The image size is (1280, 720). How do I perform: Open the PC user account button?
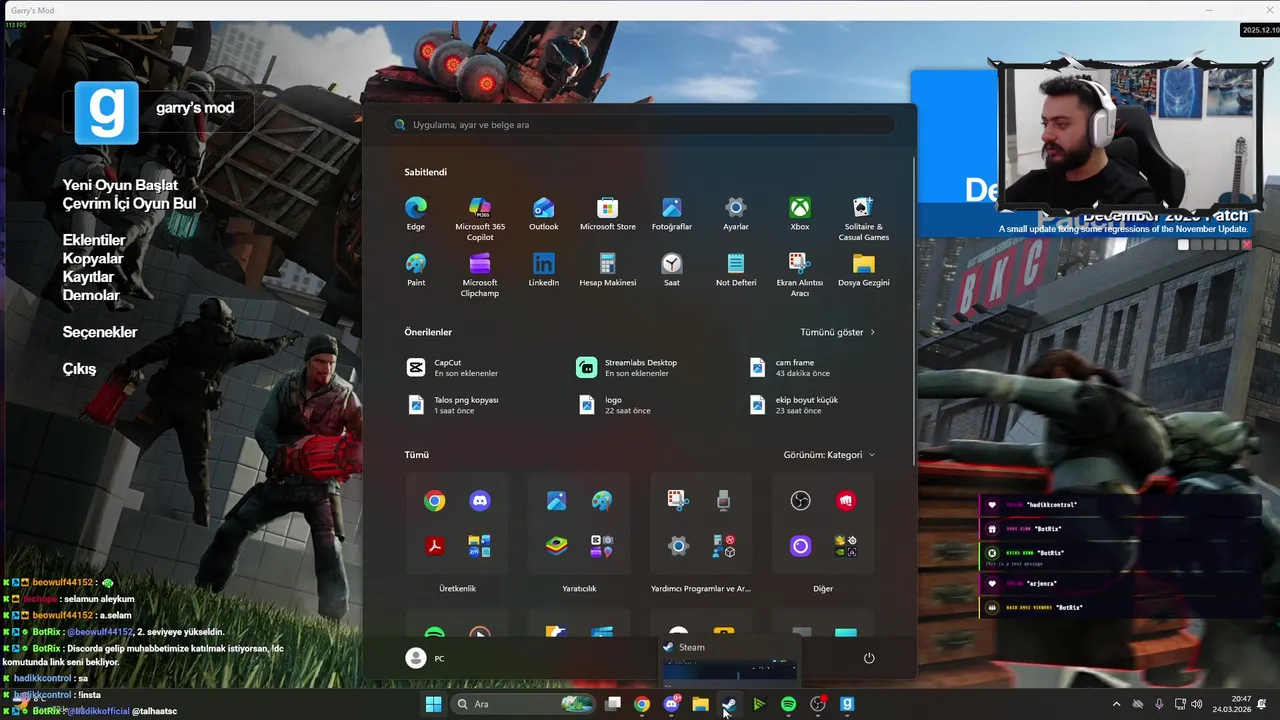tap(426, 658)
